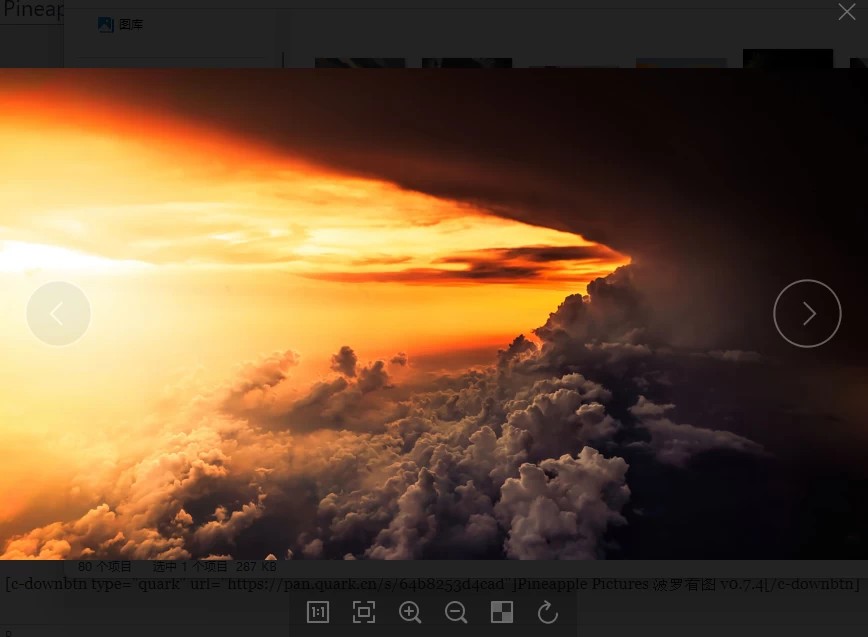Viewport: 868px width, 637px height.
Task: Pick the second dimmed thumbnail in top row
Action: [467, 62]
